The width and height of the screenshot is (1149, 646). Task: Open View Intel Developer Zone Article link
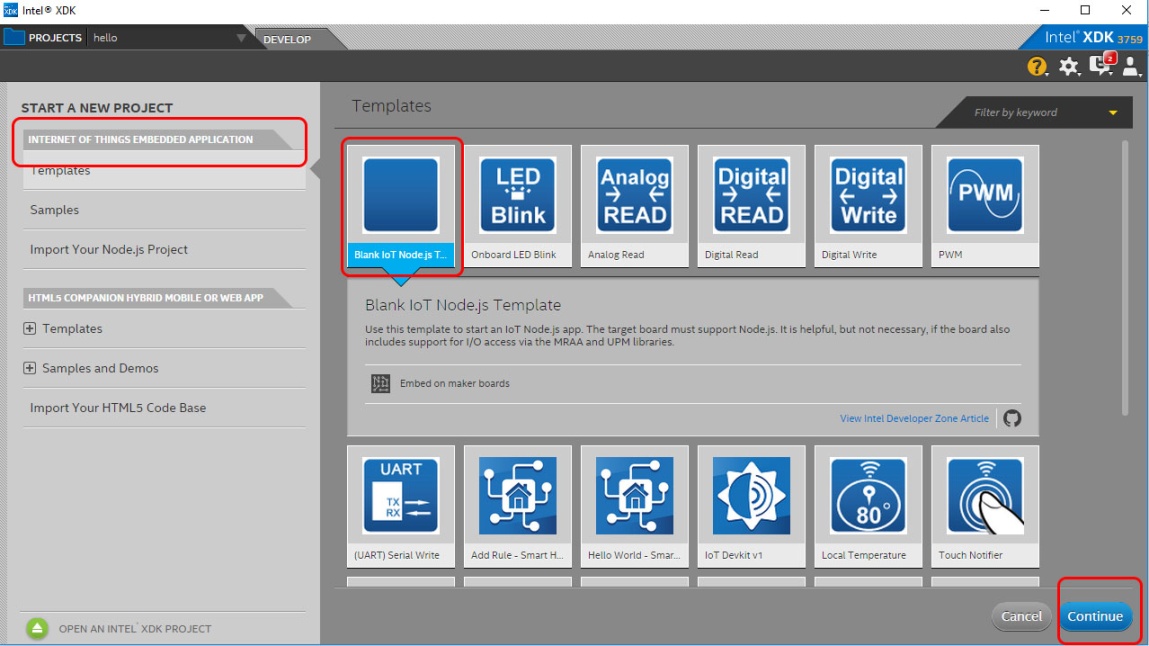pyautogui.click(x=914, y=419)
